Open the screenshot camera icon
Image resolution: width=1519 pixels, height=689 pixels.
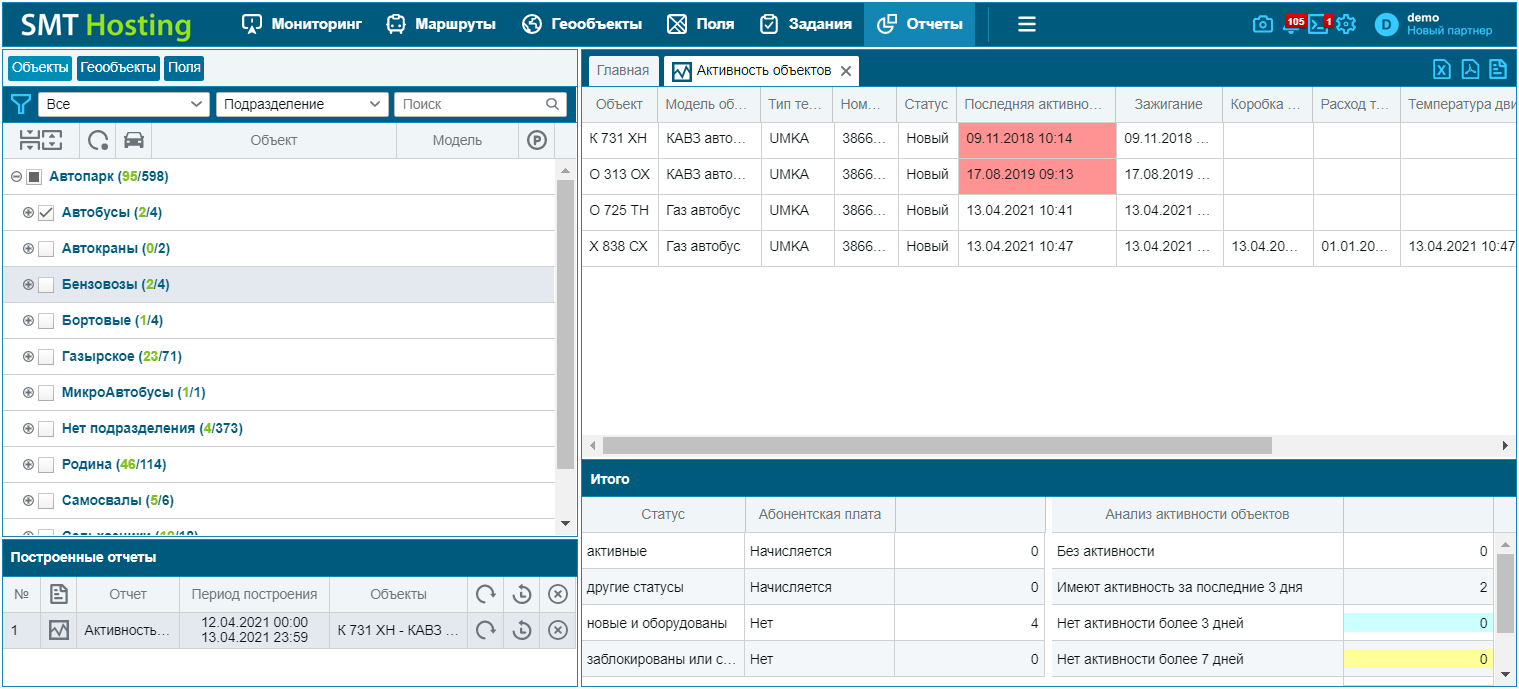pos(1263,24)
